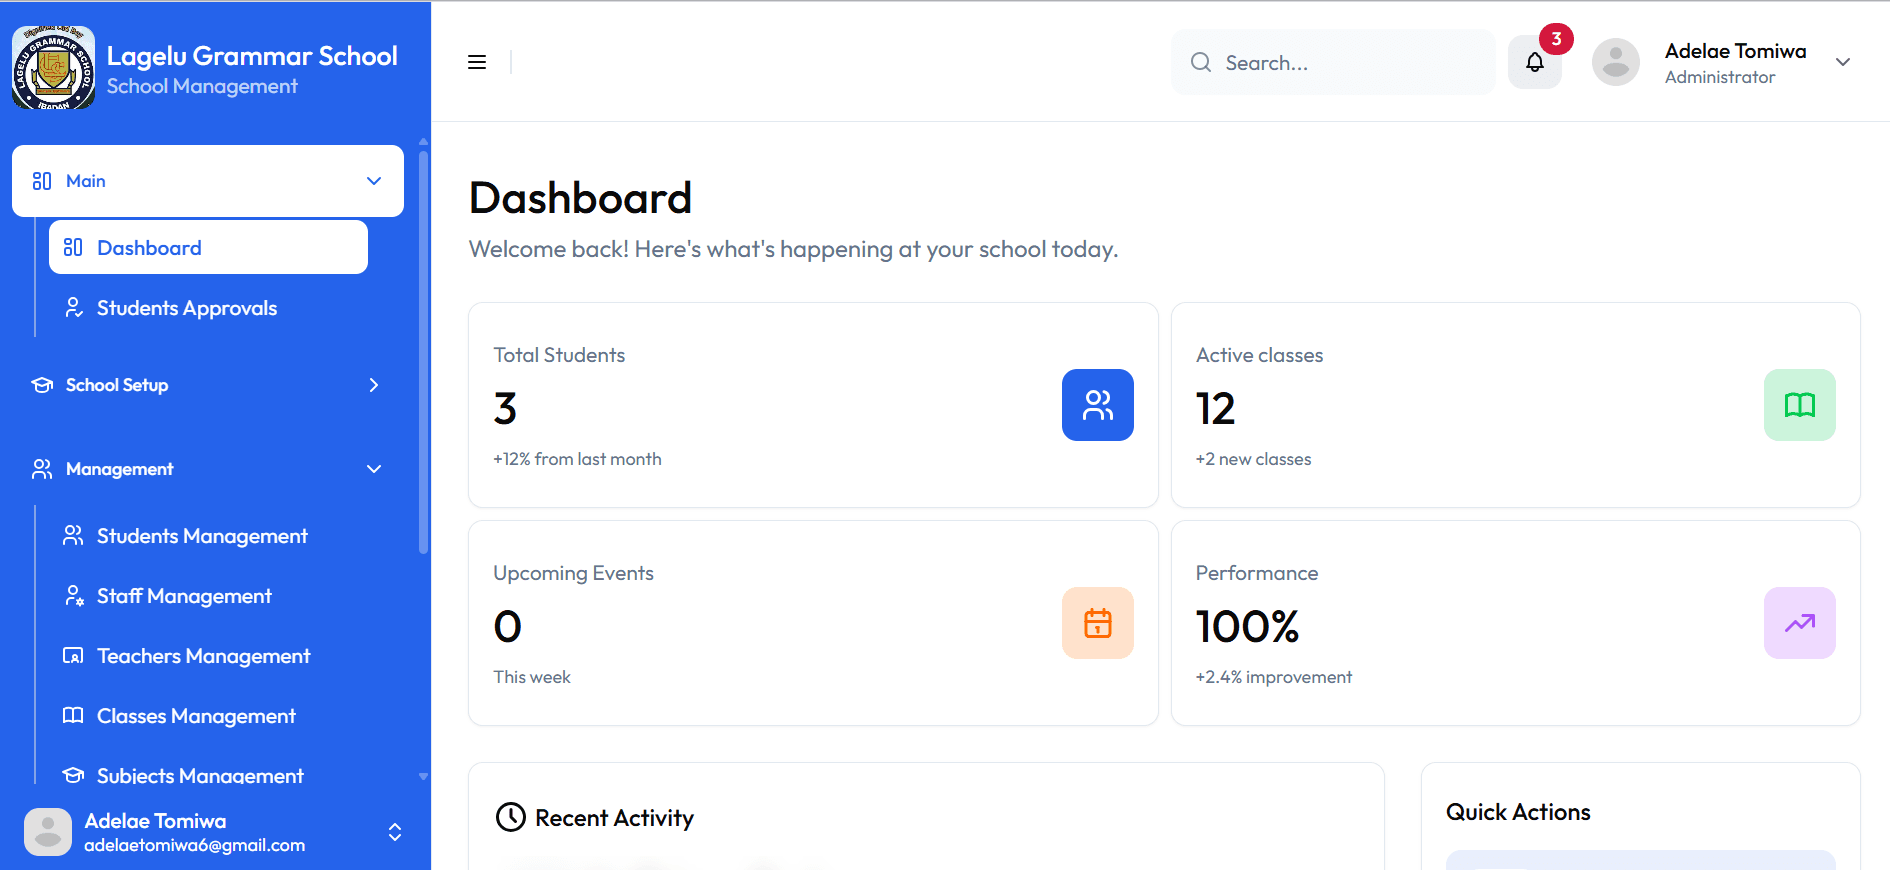Click adelaetomiwa6@gmail.com in sidebar footer
The height and width of the screenshot is (870, 1890).
(x=195, y=845)
